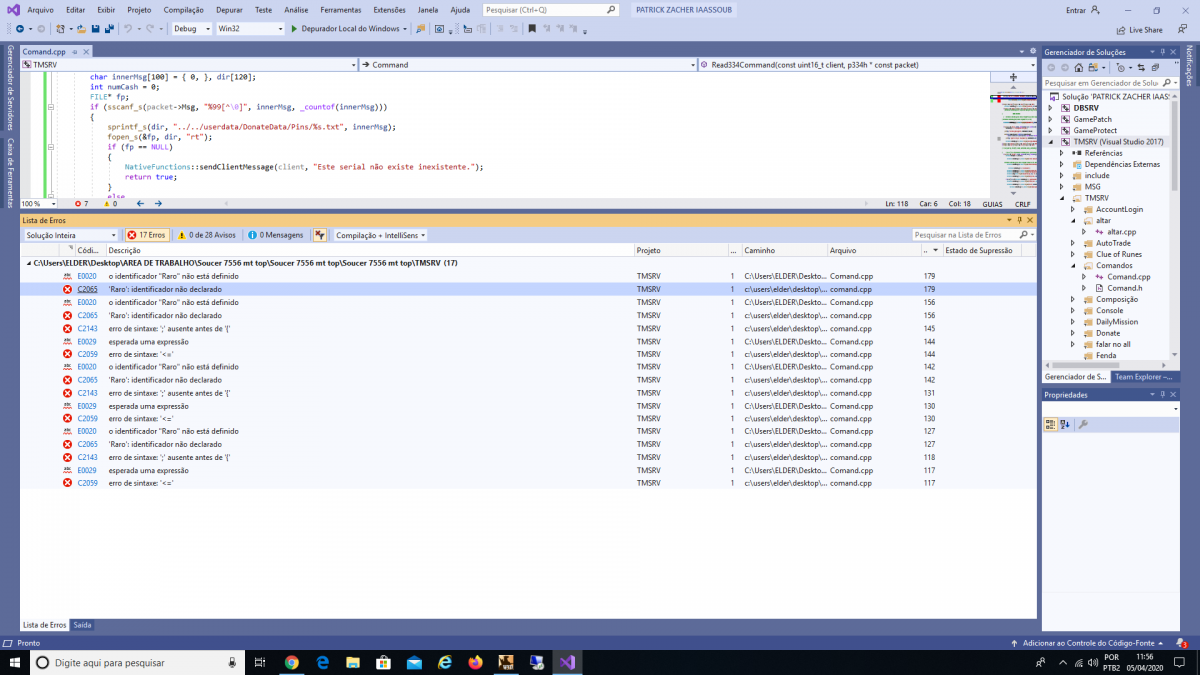Open the Compilação menu
Image resolution: width=1200 pixels, height=675 pixels.
183,9
